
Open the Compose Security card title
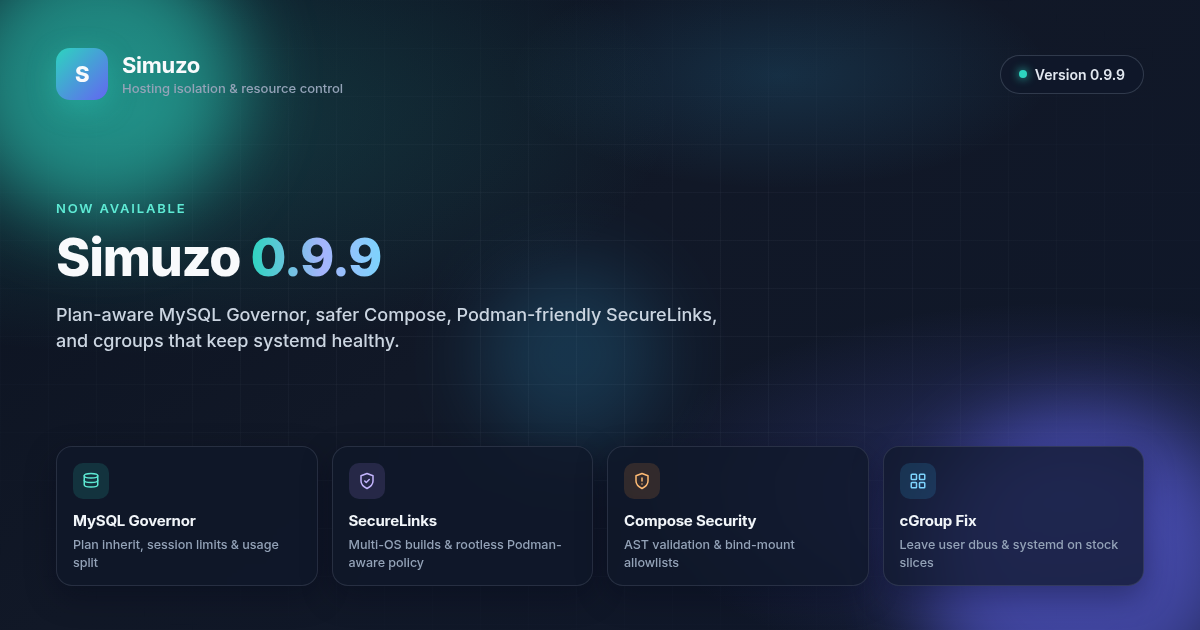690,521
